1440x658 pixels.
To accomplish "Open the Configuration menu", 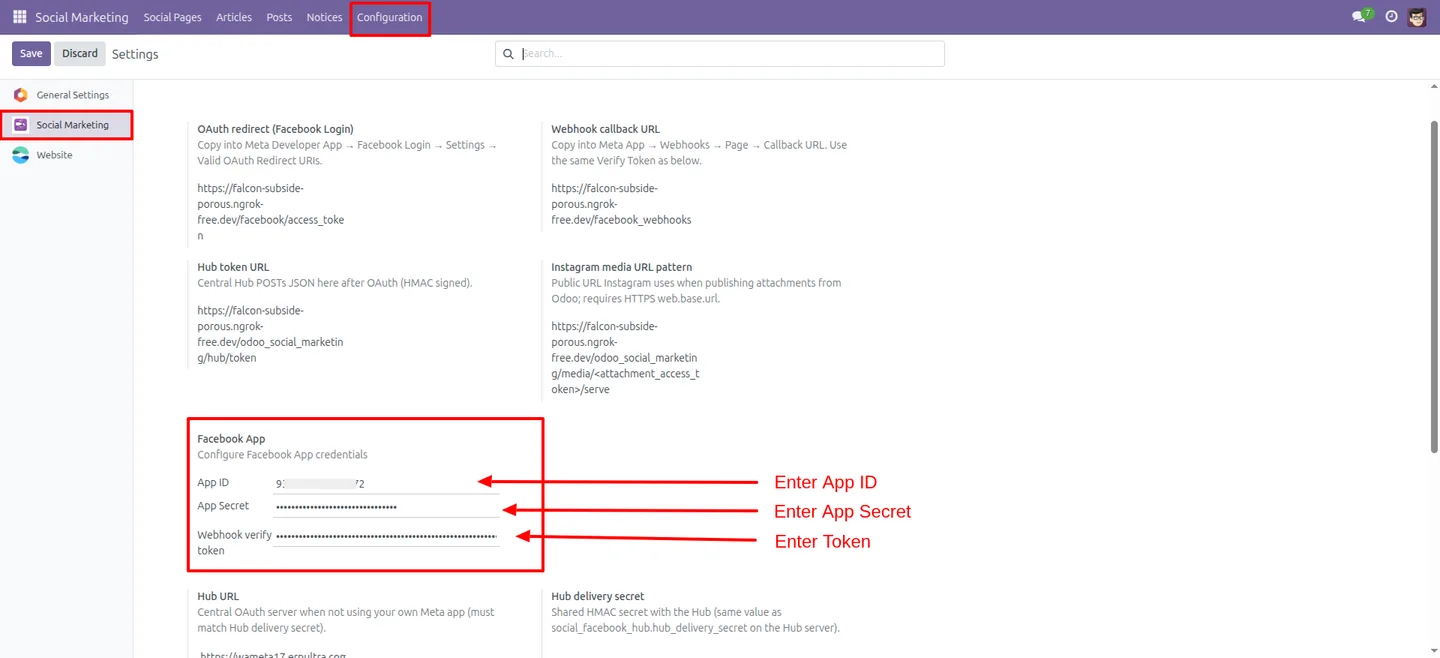I will click(390, 17).
